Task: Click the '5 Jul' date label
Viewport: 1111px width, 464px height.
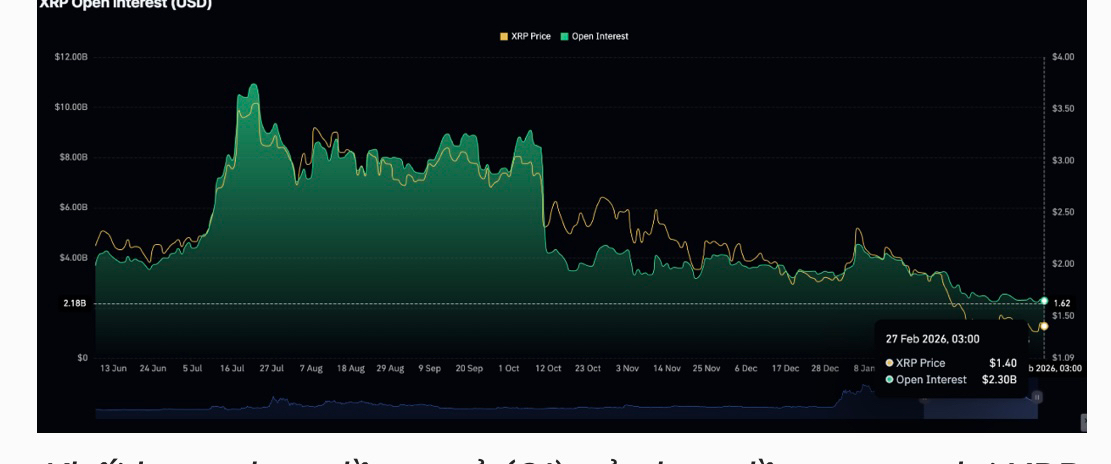Action: tap(193, 369)
